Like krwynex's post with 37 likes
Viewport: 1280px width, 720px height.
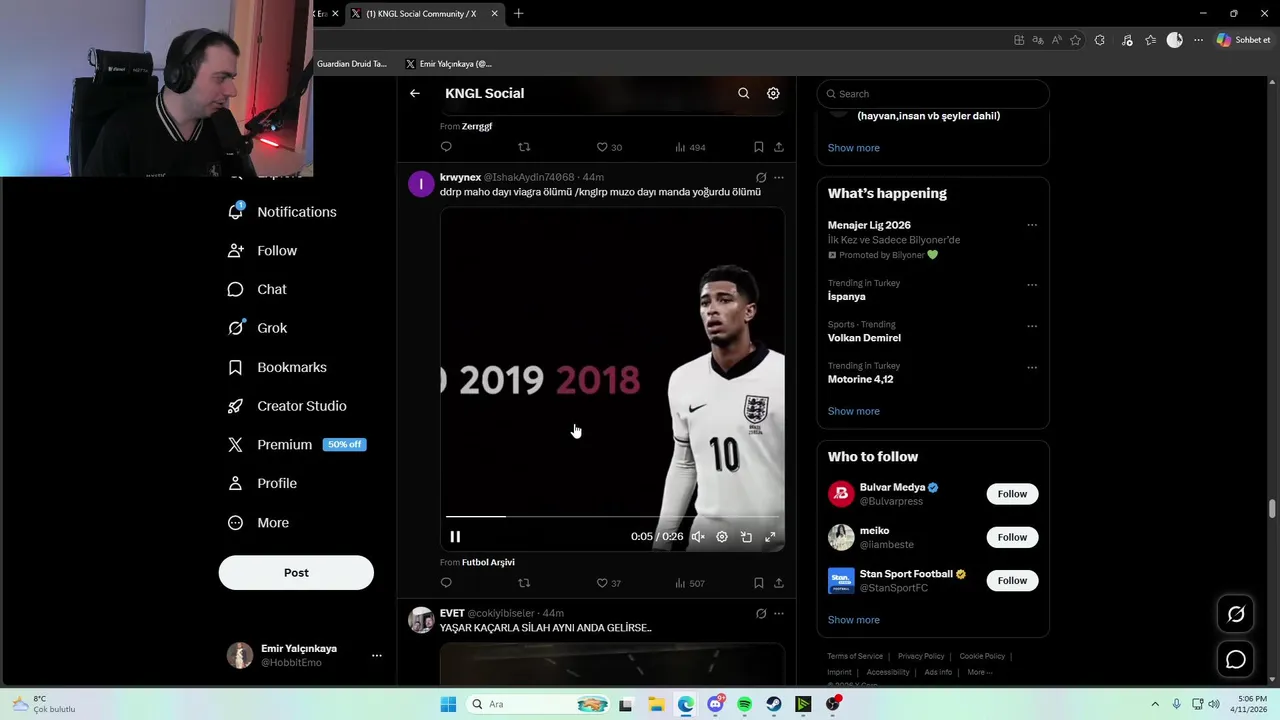608,583
